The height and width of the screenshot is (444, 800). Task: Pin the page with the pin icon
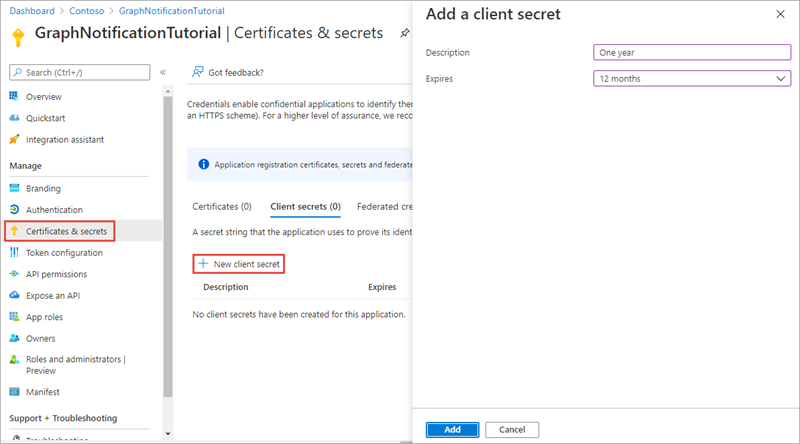(x=405, y=33)
